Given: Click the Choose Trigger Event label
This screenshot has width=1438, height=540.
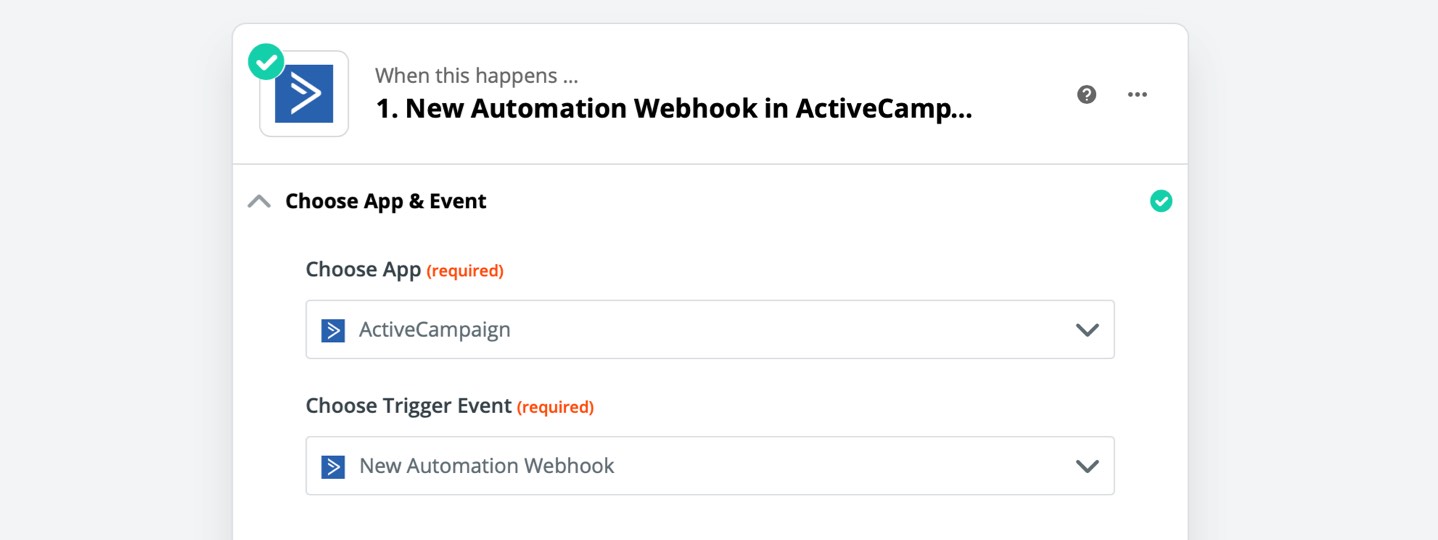Looking at the screenshot, I should click(x=409, y=406).
